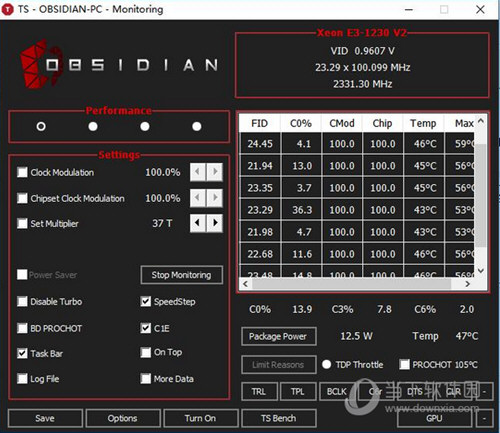Open the TRL turbo ratio limits
The image size is (500, 433).
(259, 391)
